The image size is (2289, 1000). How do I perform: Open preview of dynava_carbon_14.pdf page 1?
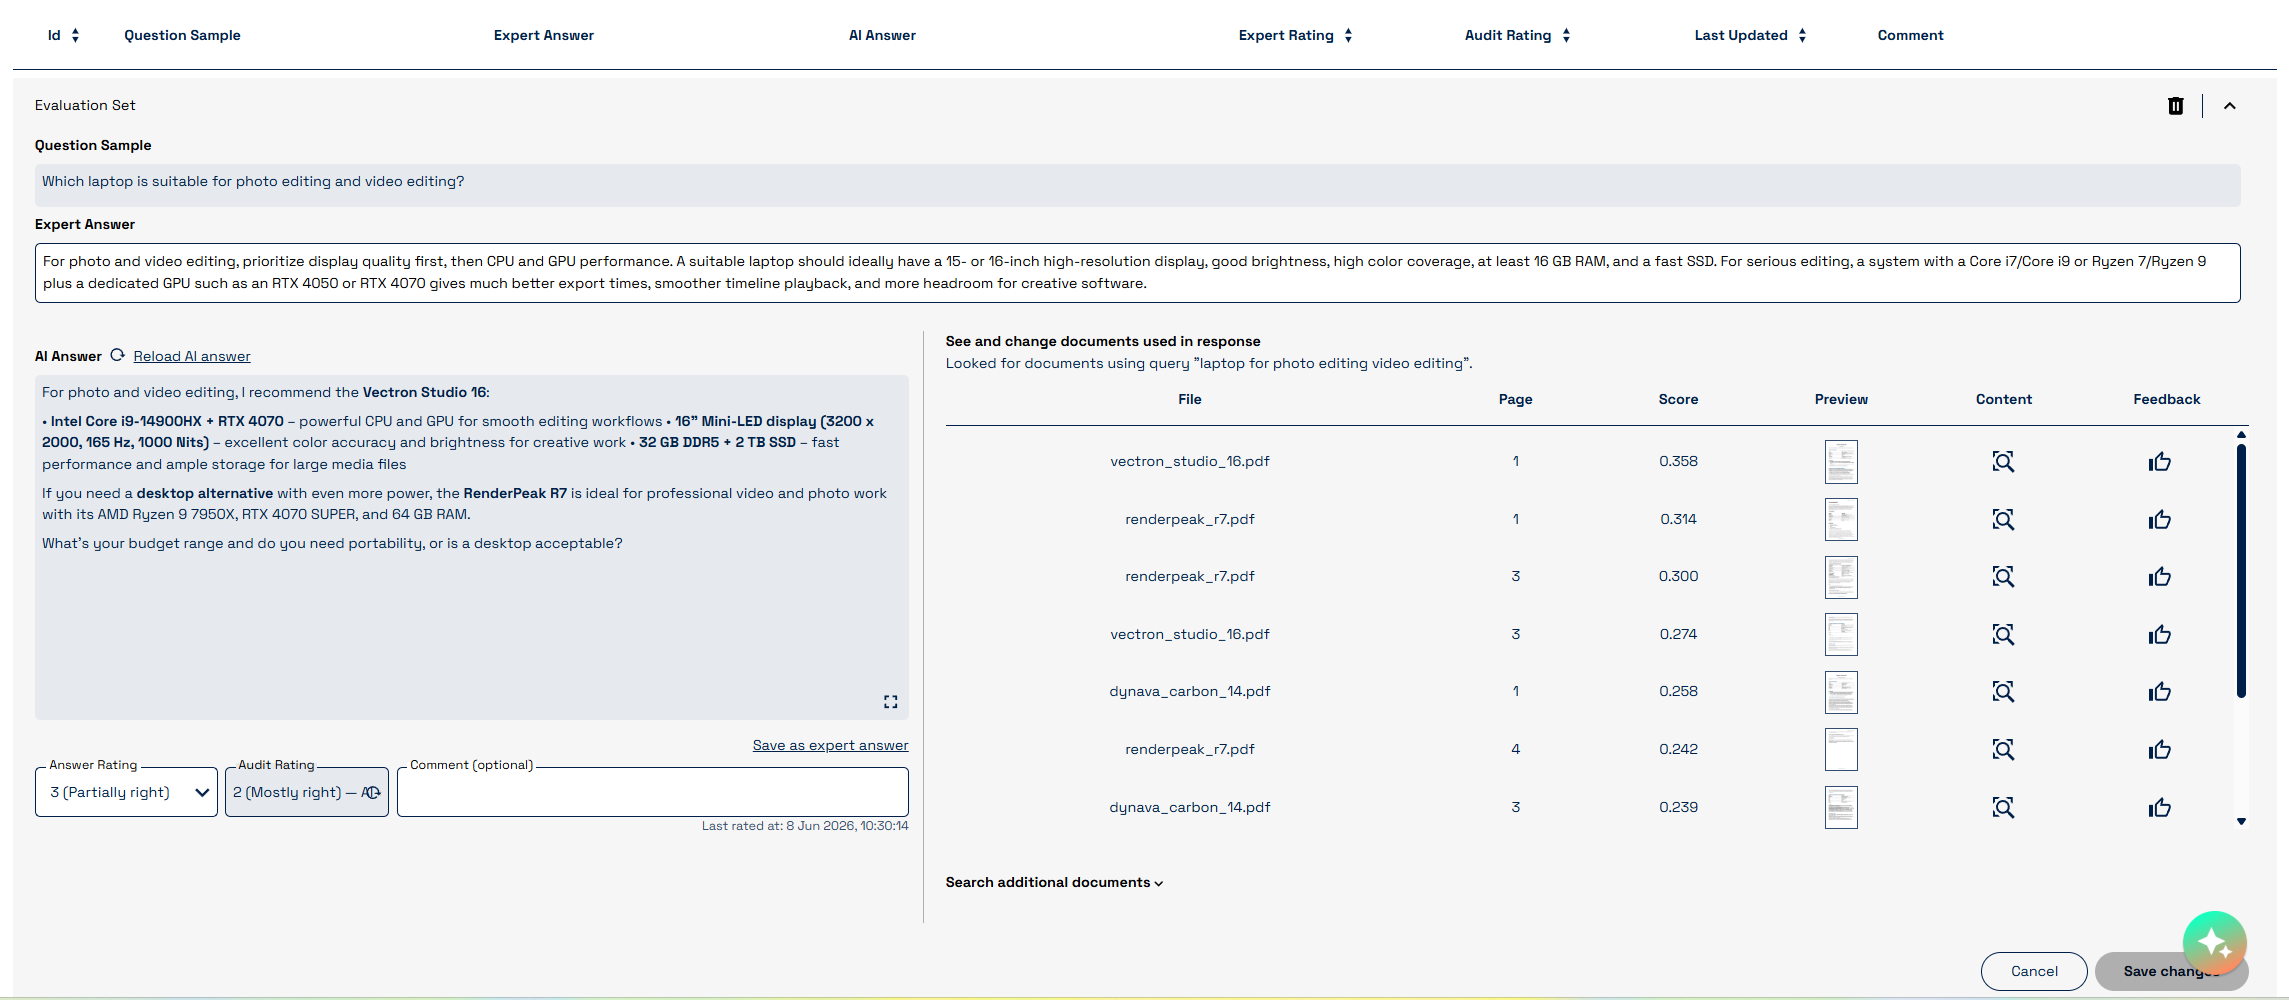click(1841, 692)
